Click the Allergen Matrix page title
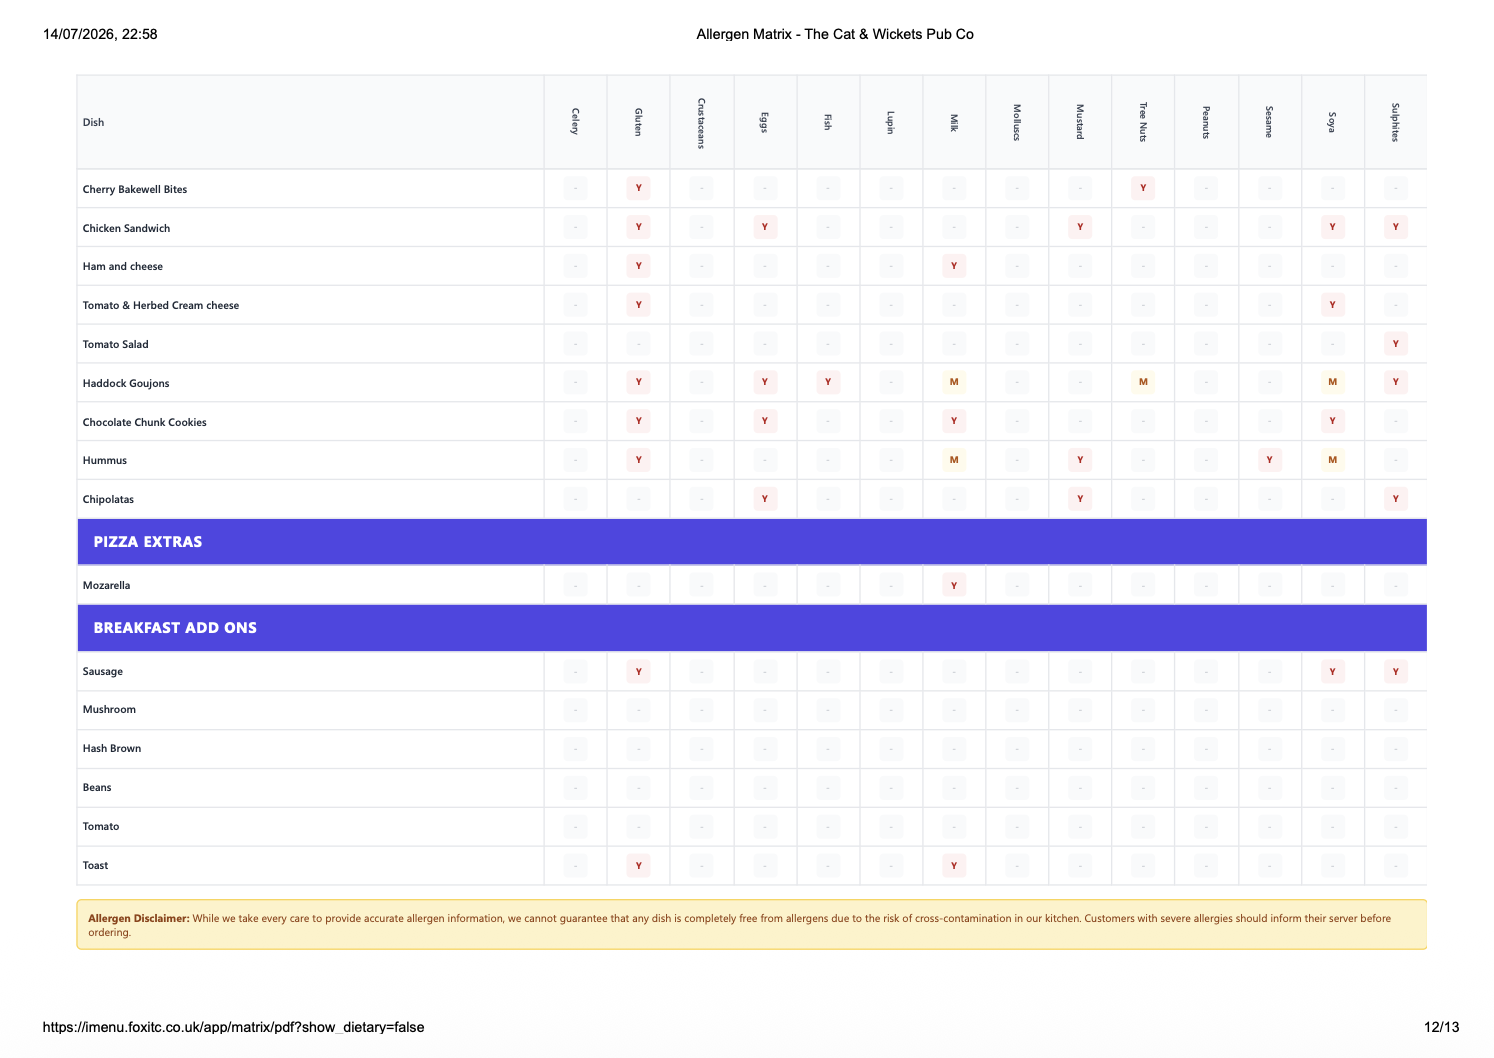Viewport: 1494px width, 1058px height. tap(835, 34)
